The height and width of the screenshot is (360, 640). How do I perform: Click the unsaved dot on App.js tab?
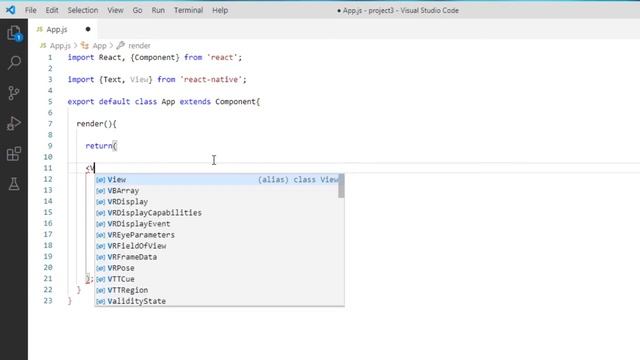[x=88, y=29]
